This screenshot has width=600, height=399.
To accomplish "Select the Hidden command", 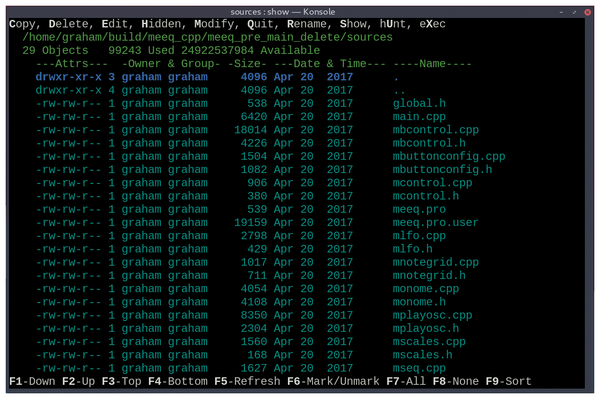I will (161, 24).
